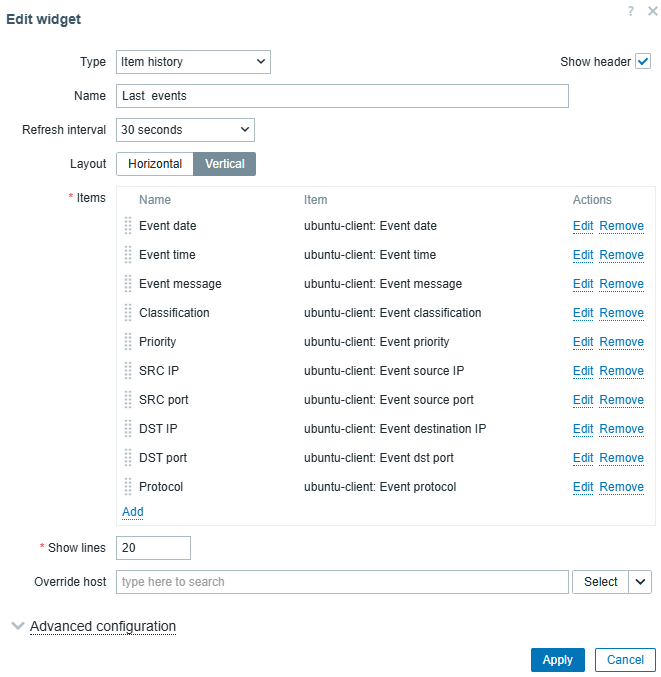Add a new item to the list
The width and height of the screenshot is (661, 677).
click(x=133, y=512)
